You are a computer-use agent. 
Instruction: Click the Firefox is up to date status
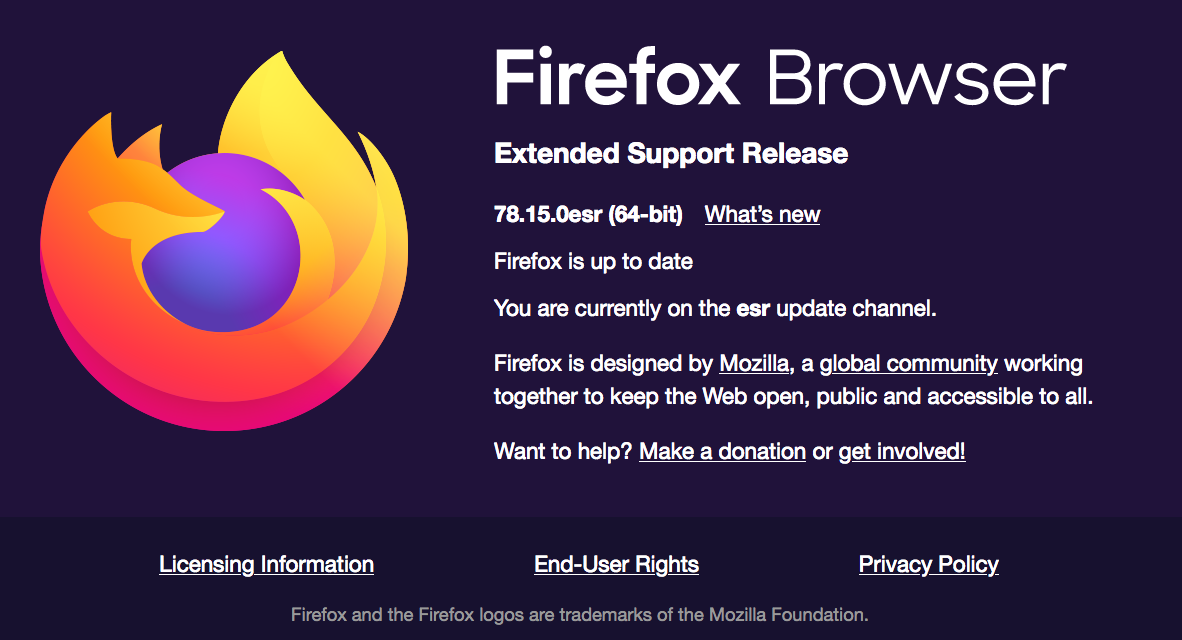point(593,262)
